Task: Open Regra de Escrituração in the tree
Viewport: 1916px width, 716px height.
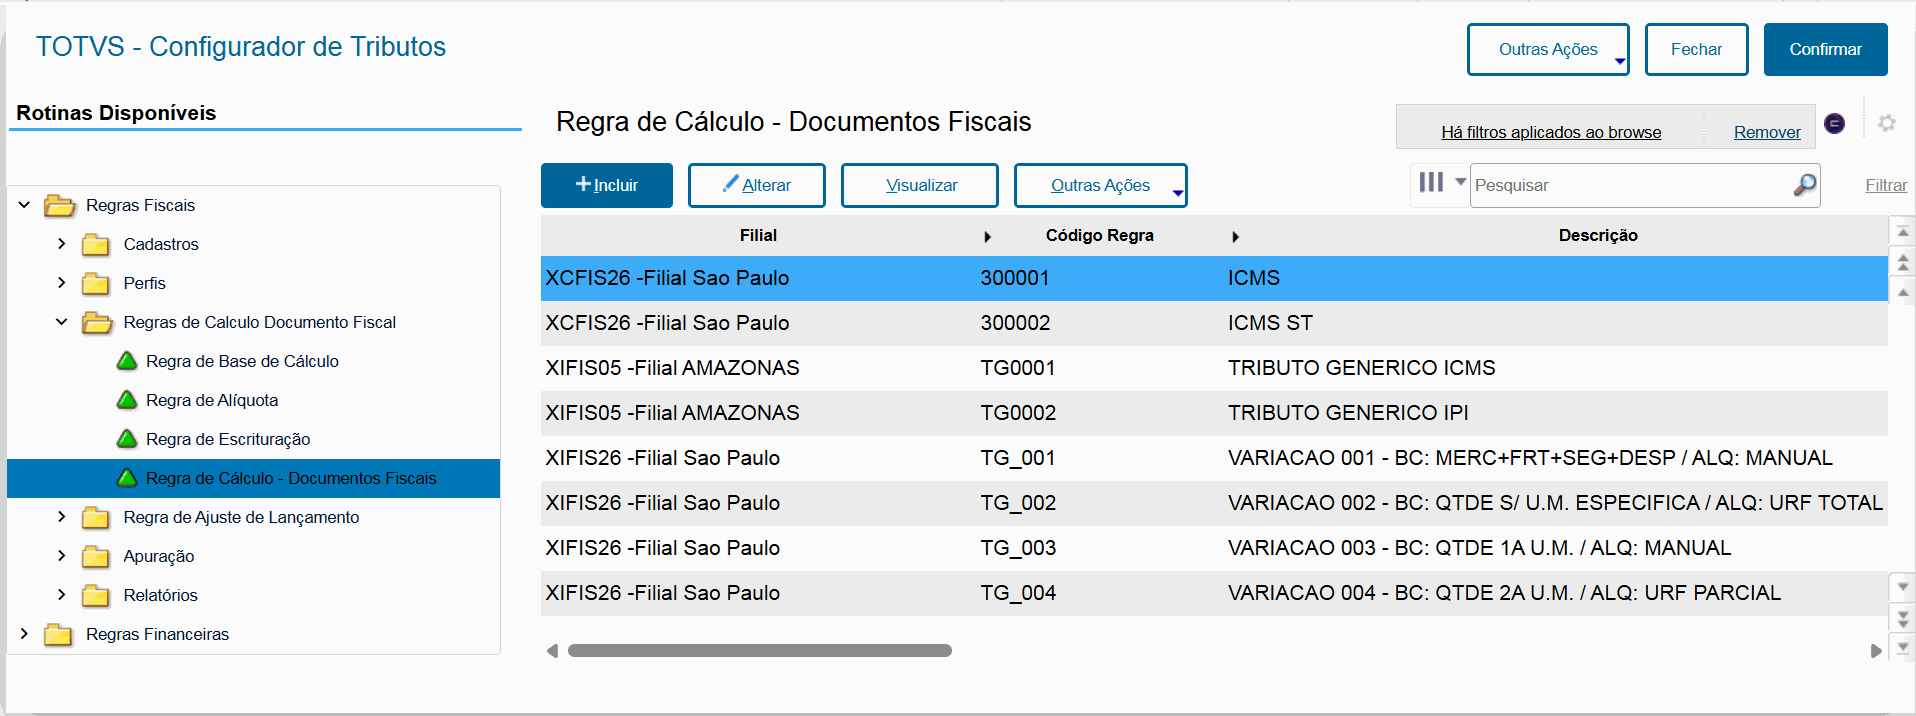Action: point(228,439)
